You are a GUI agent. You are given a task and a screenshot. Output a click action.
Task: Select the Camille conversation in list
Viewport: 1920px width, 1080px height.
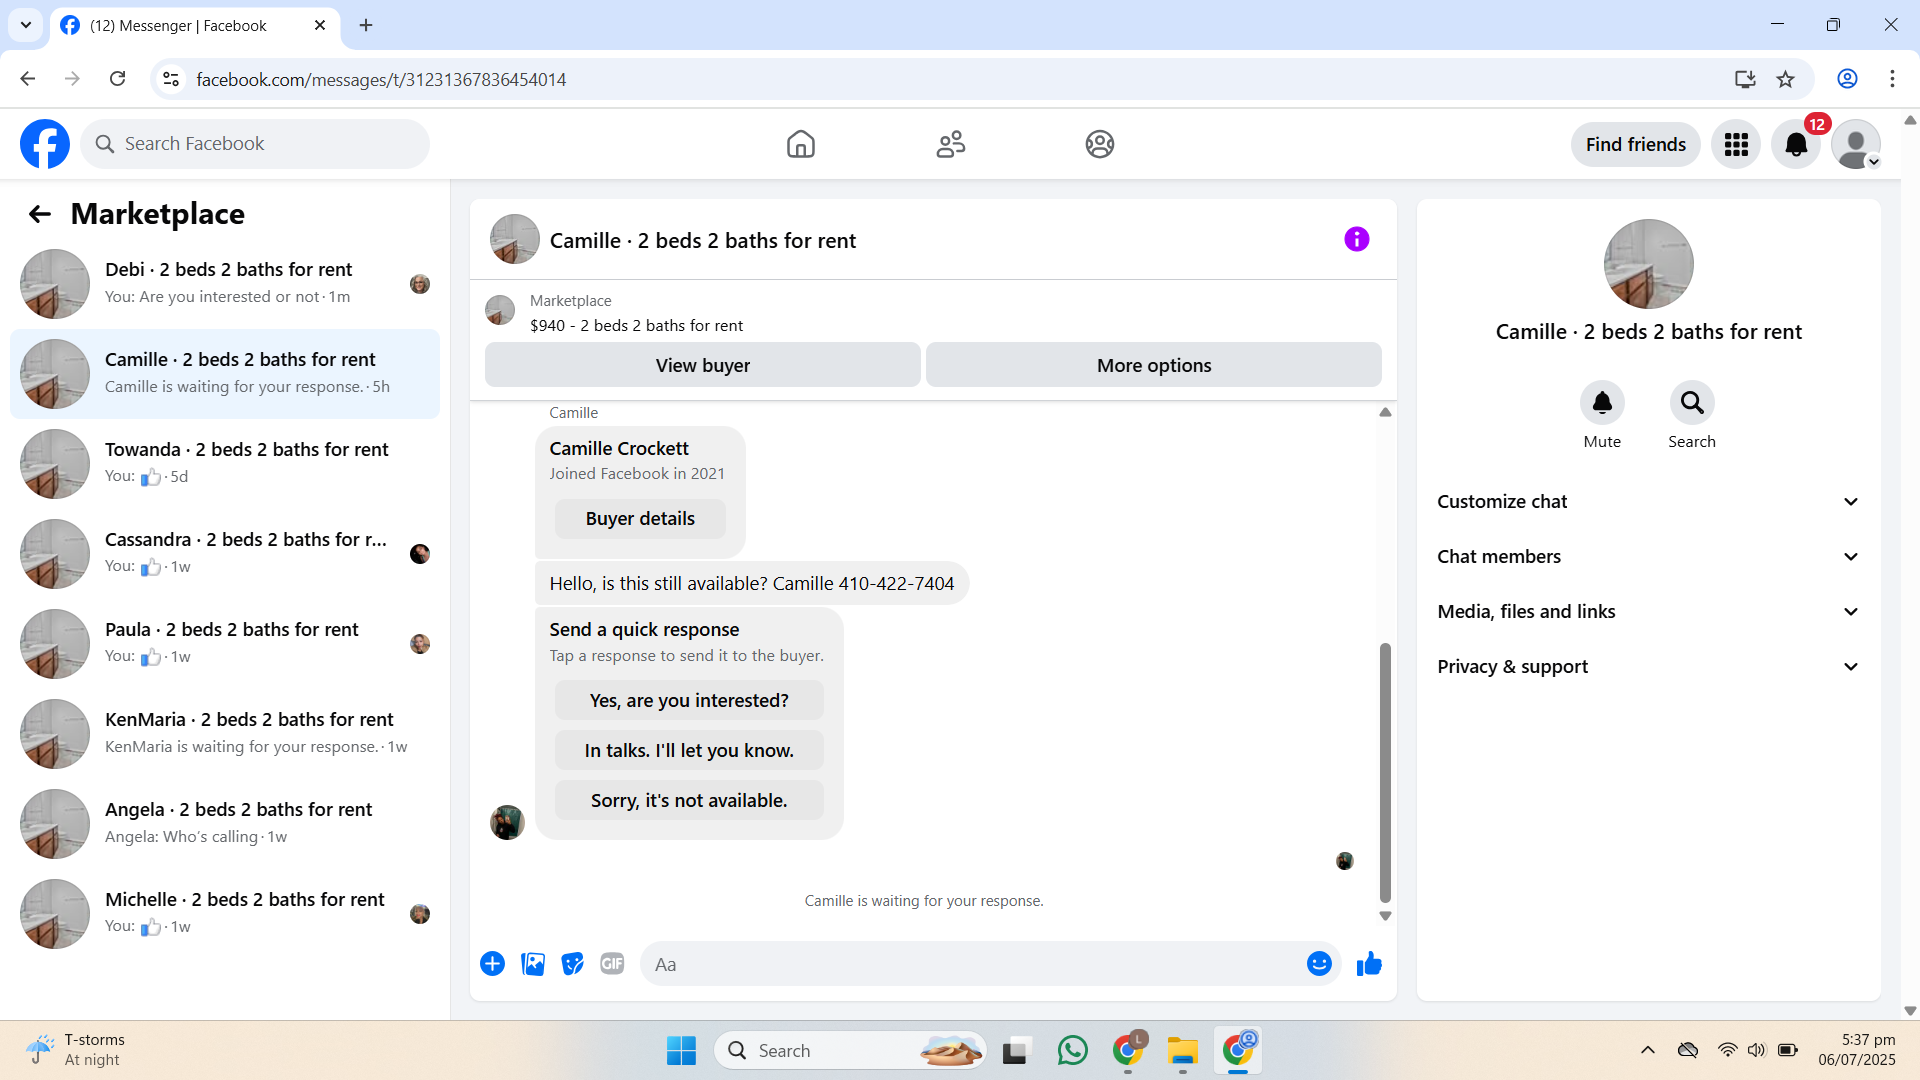tap(225, 374)
